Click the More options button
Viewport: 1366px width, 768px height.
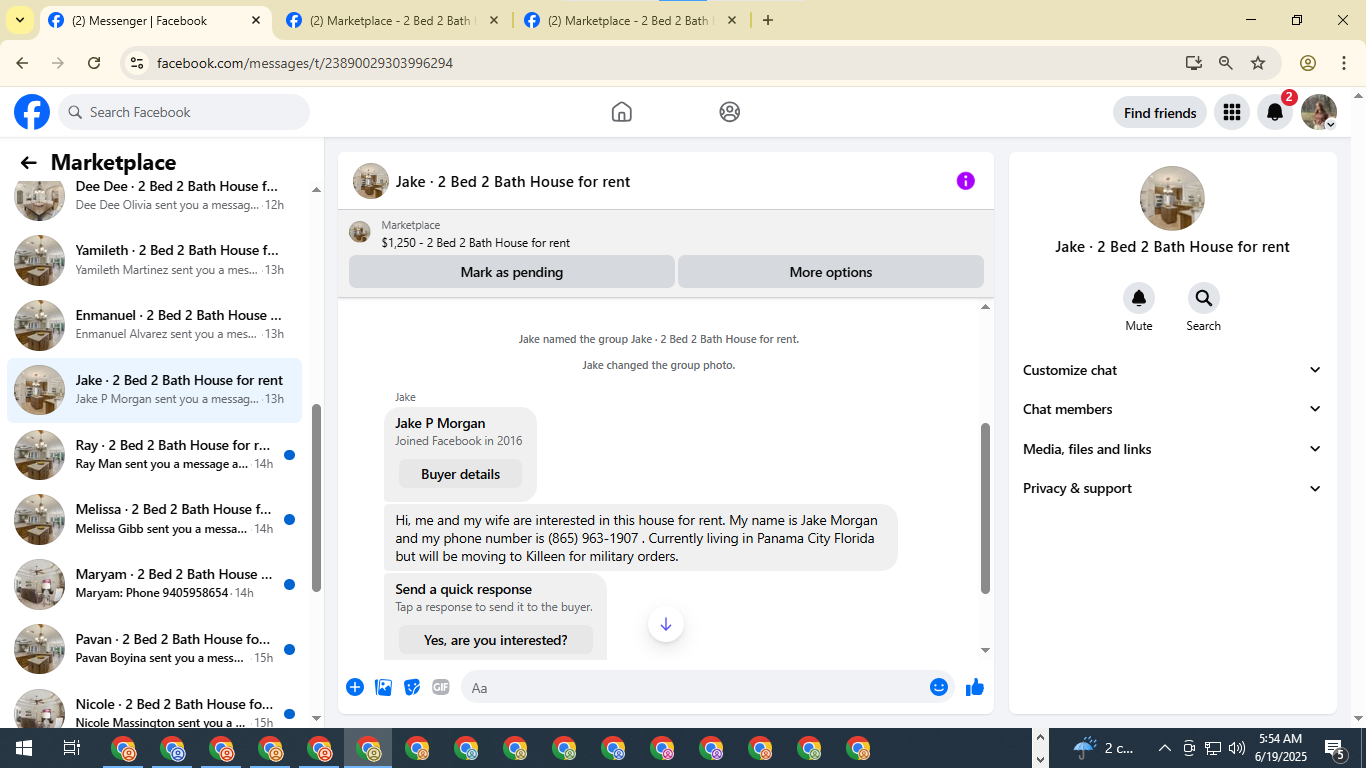831,272
